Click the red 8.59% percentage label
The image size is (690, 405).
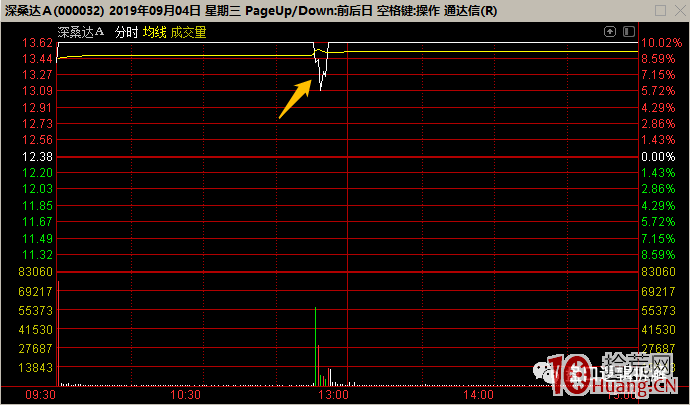click(x=658, y=59)
